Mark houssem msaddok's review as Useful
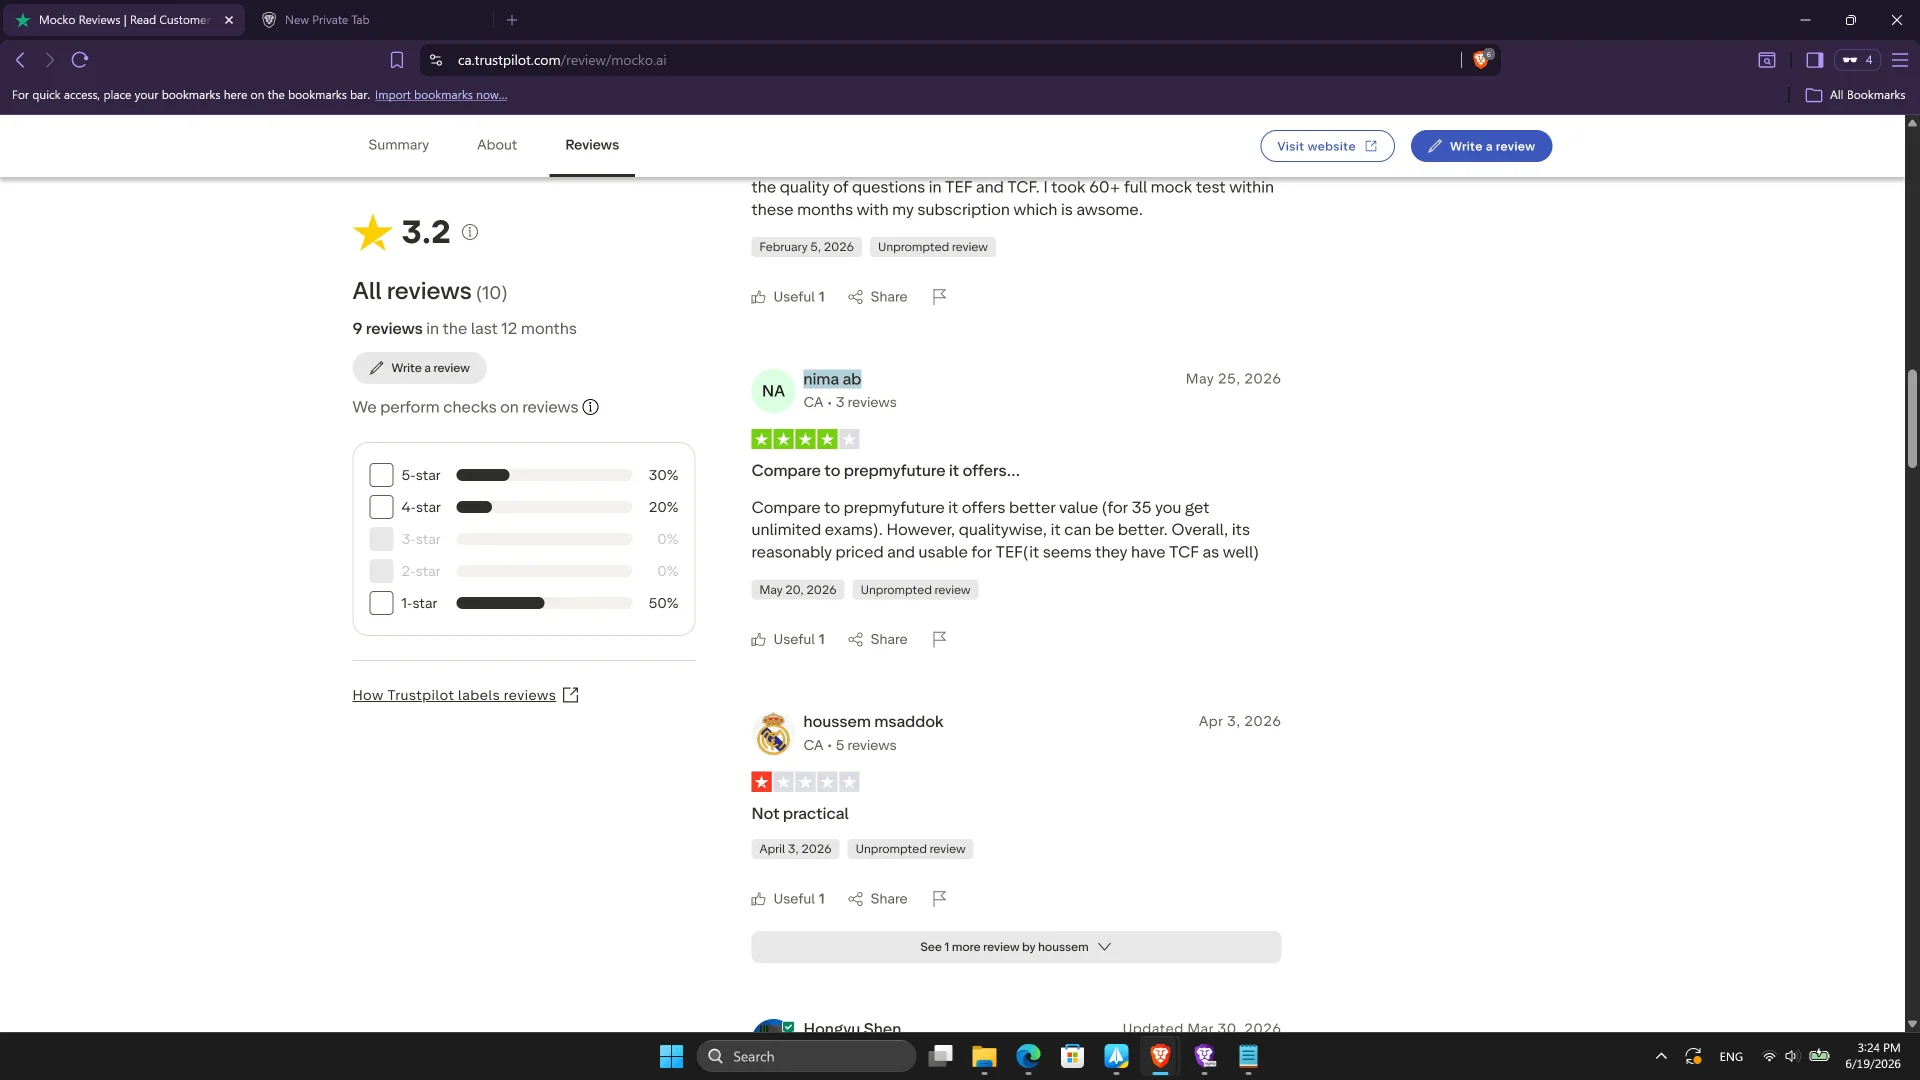The image size is (1920, 1080). coord(788,899)
